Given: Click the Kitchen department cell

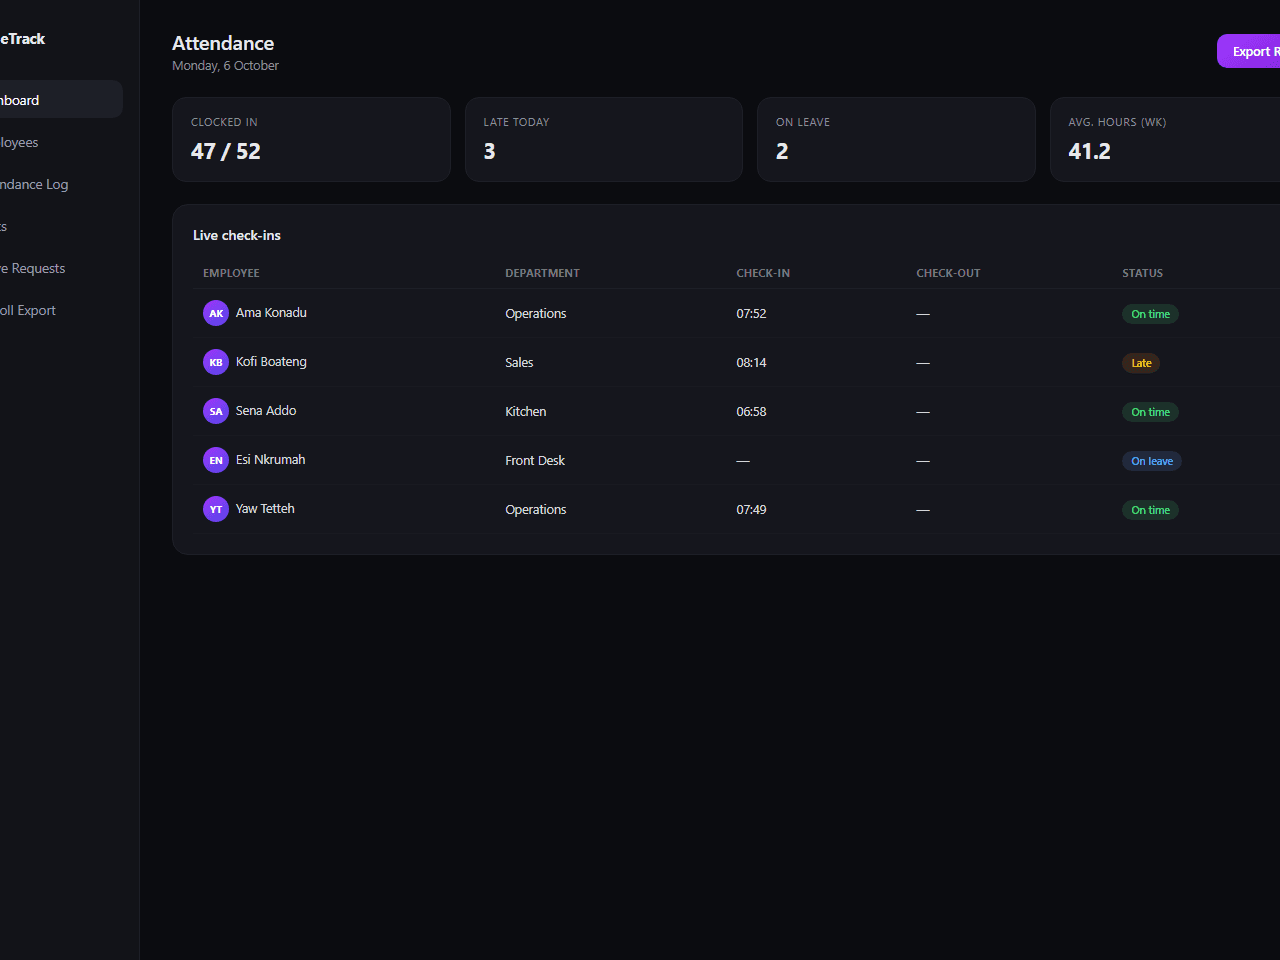Looking at the screenshot, I should pos(525,412).
